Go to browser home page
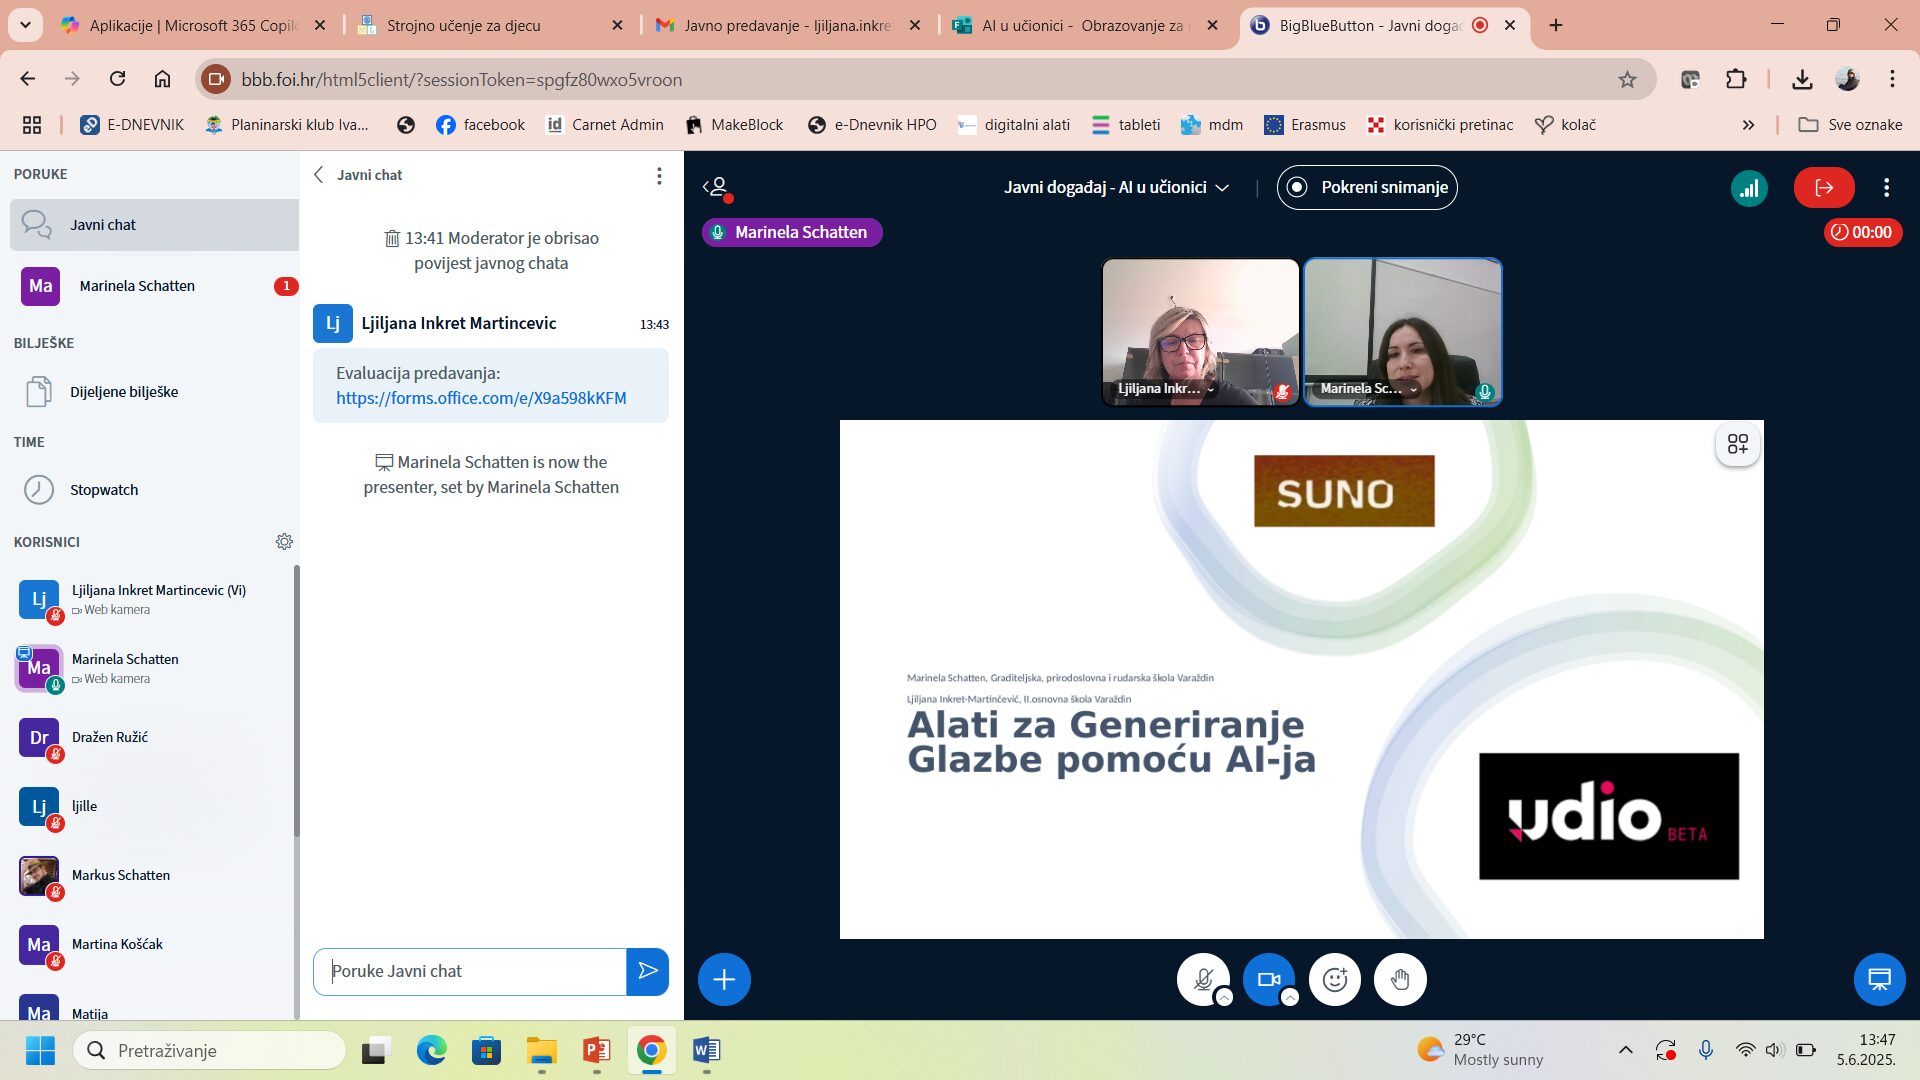 point(162,79)
